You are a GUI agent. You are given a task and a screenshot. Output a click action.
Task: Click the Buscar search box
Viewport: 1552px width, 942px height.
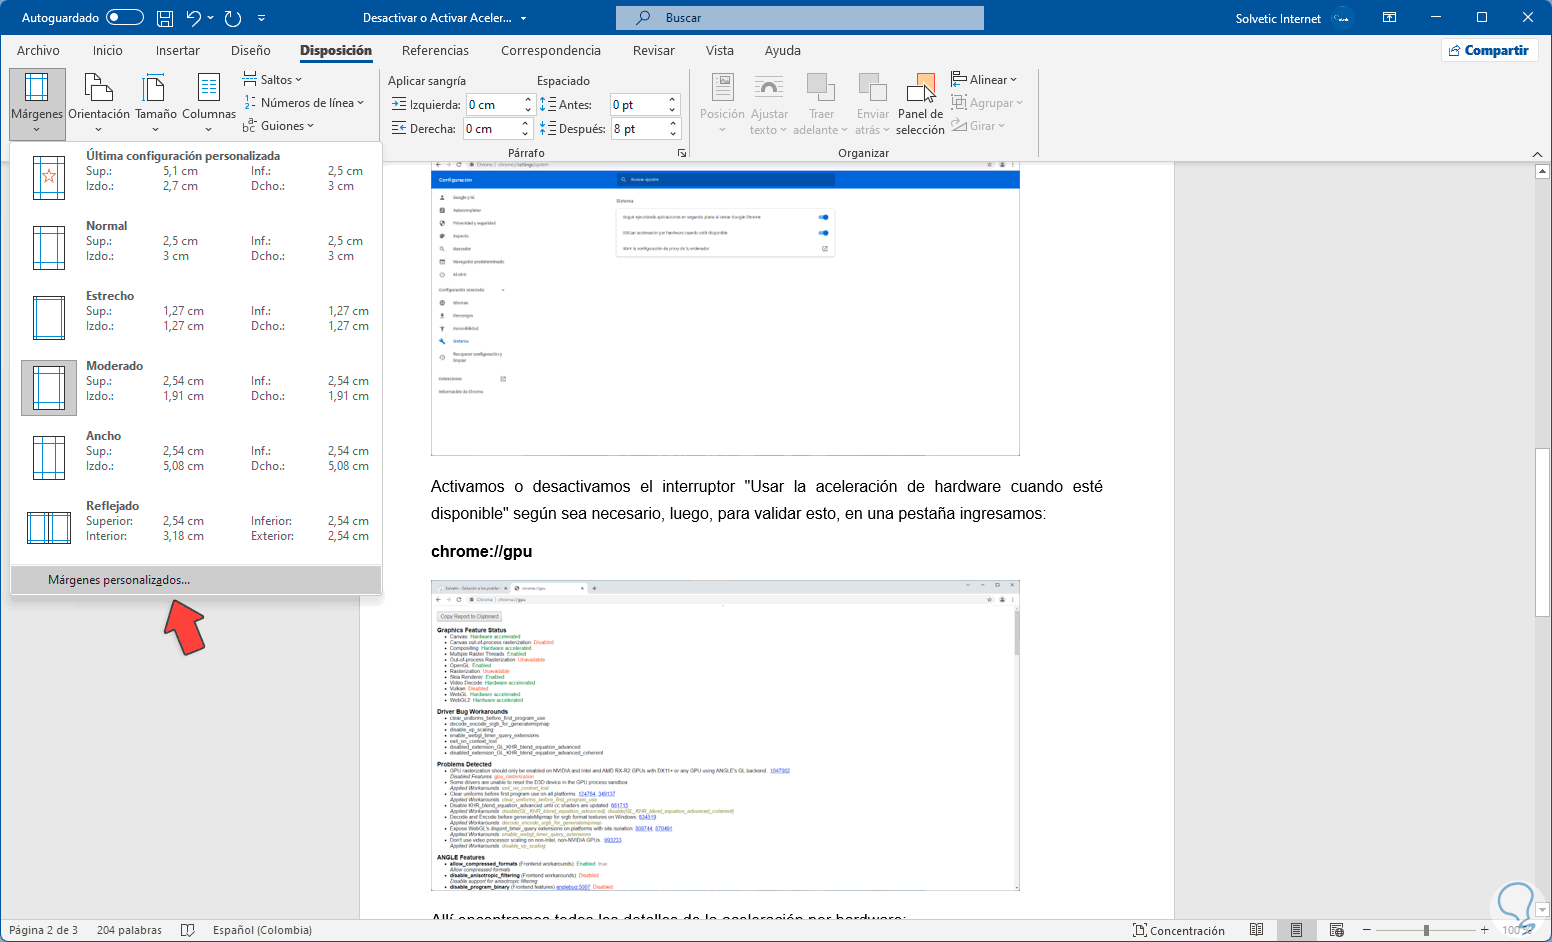click(x=800, y=18)
